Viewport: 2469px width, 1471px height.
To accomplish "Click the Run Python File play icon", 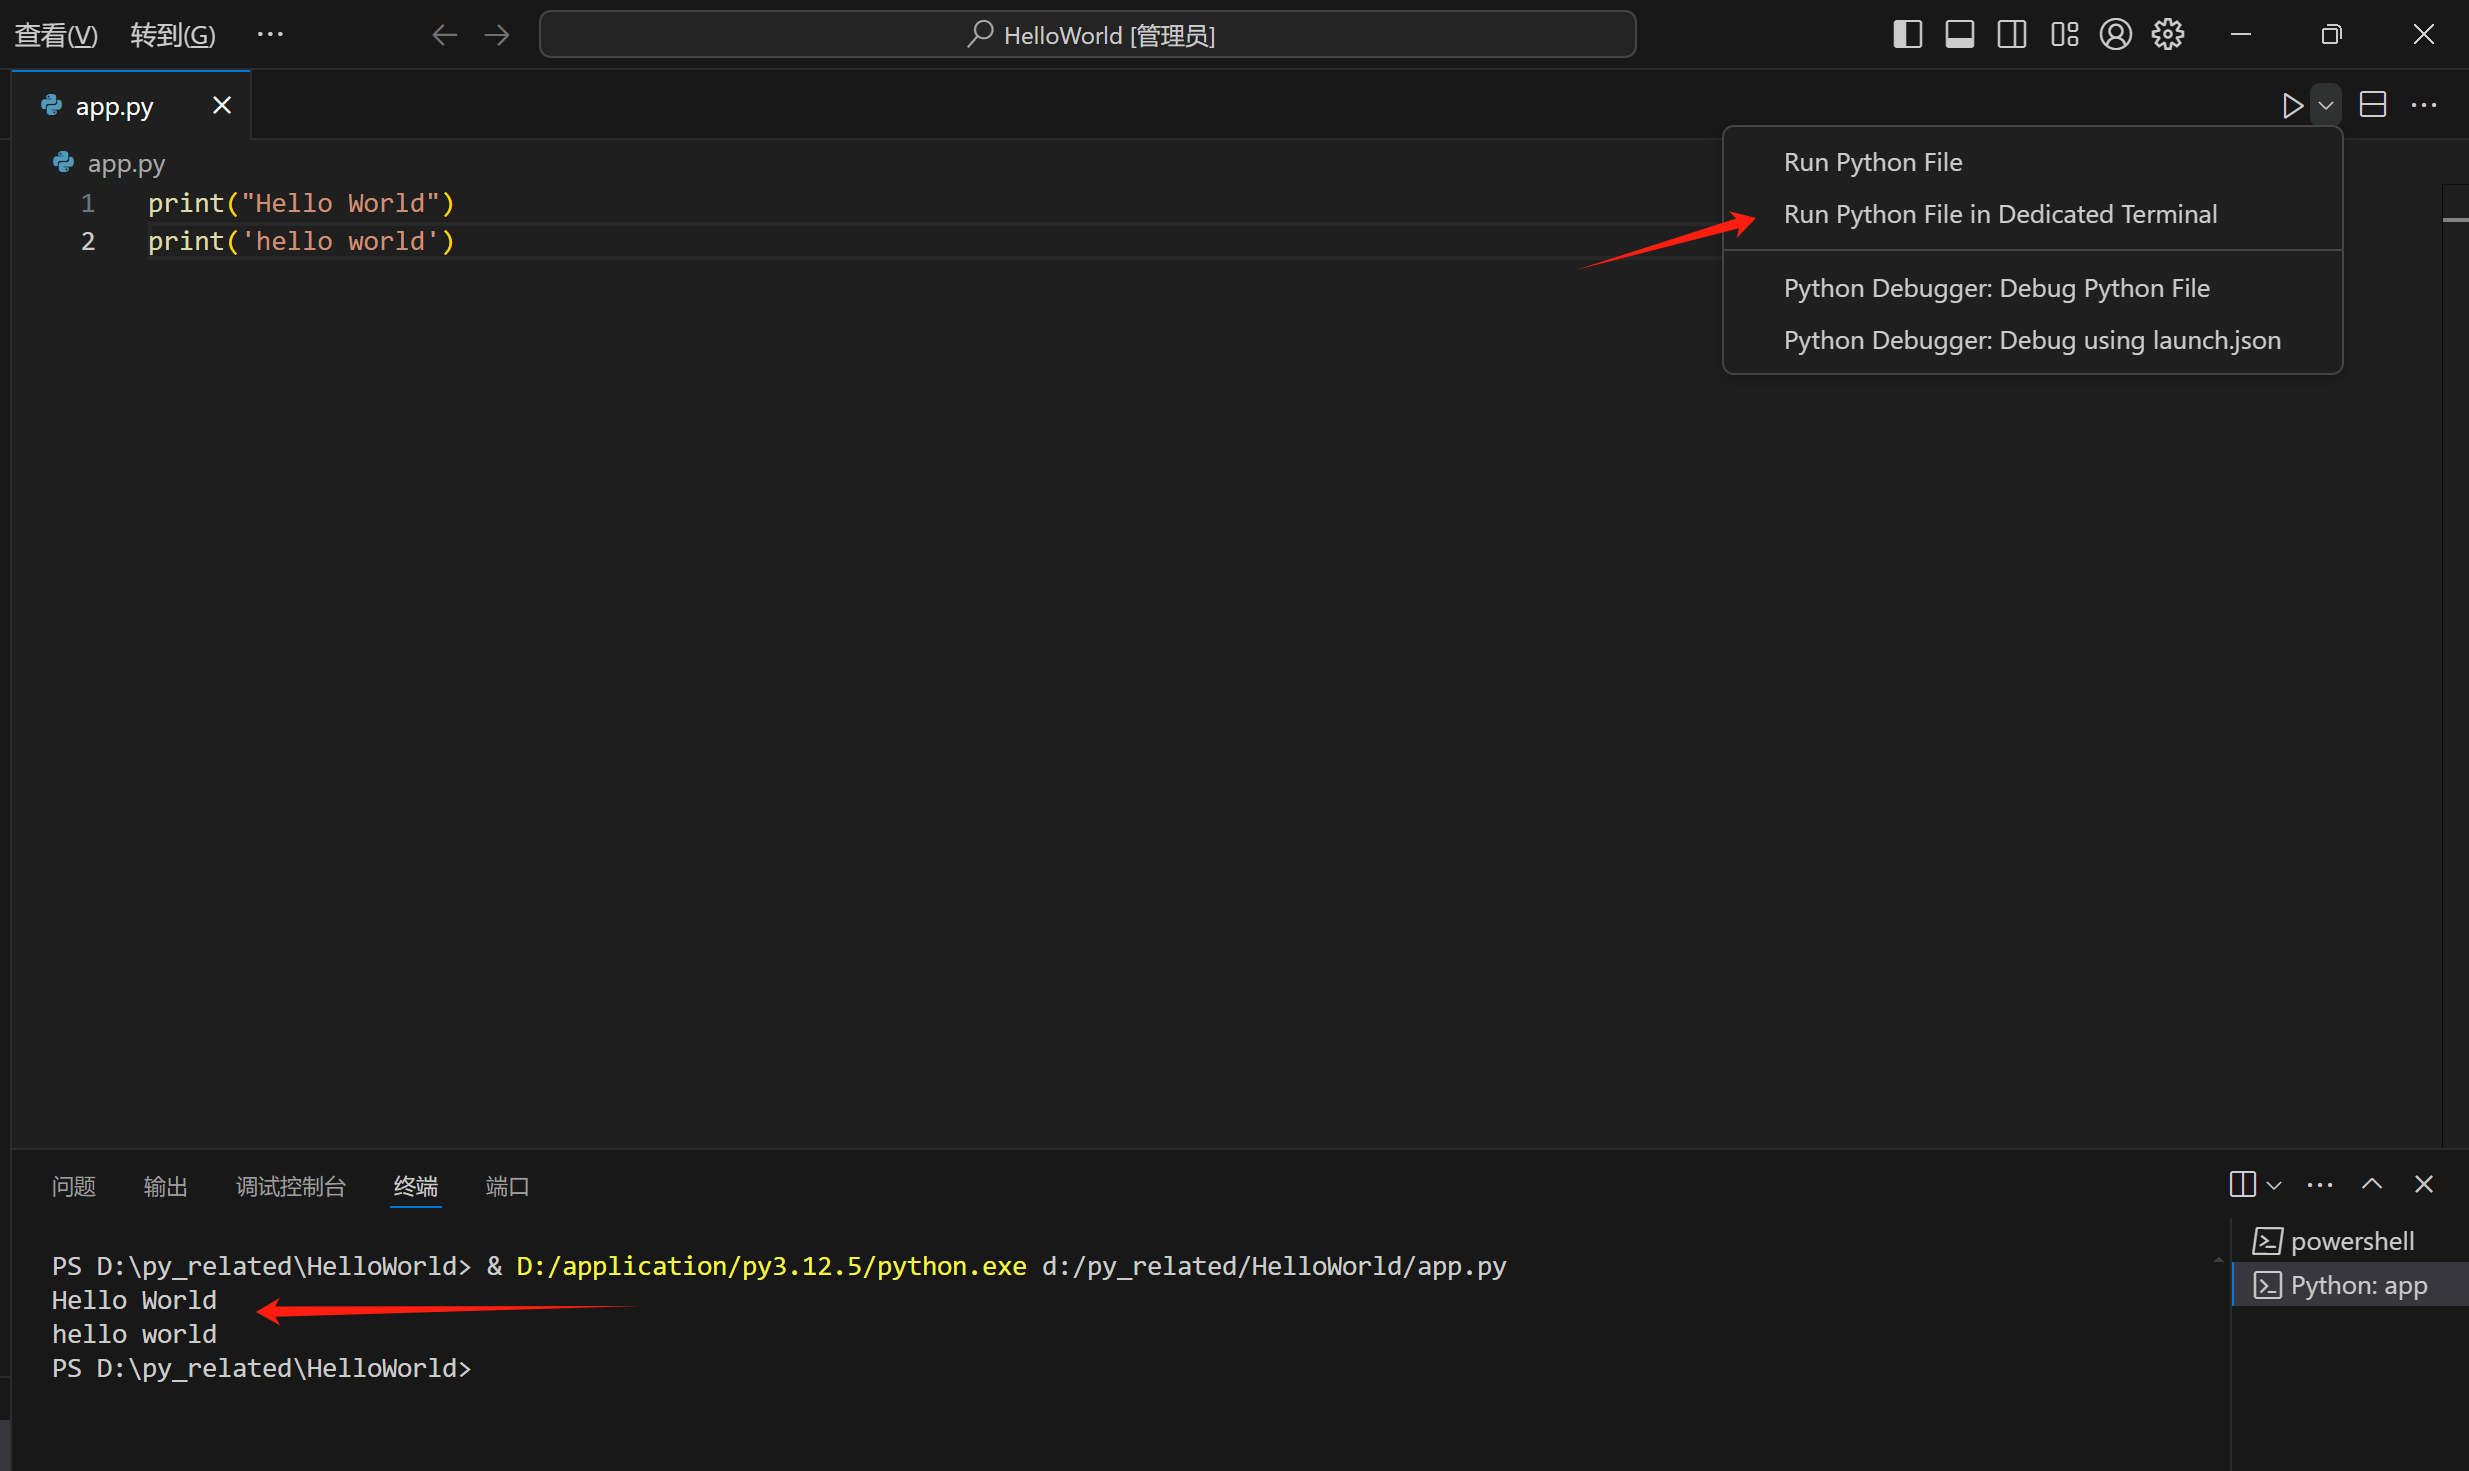I will click(2292, 105).
